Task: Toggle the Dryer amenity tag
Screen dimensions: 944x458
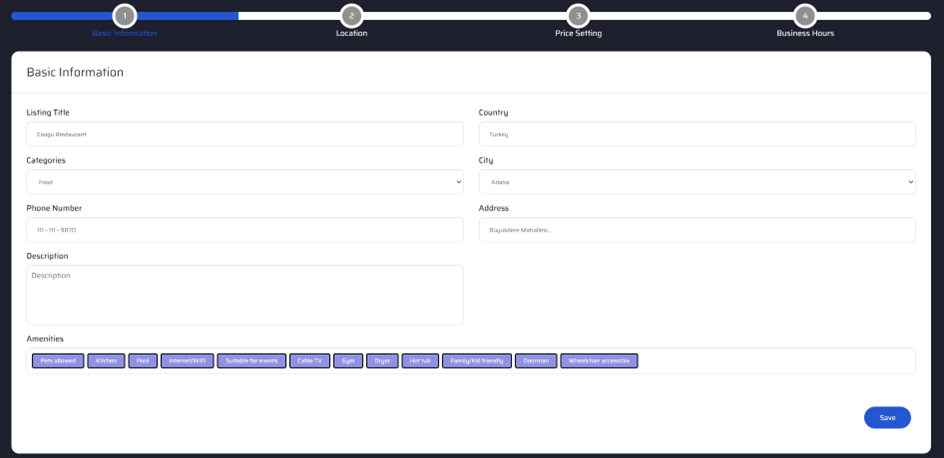Action: [x=382, y=361]
